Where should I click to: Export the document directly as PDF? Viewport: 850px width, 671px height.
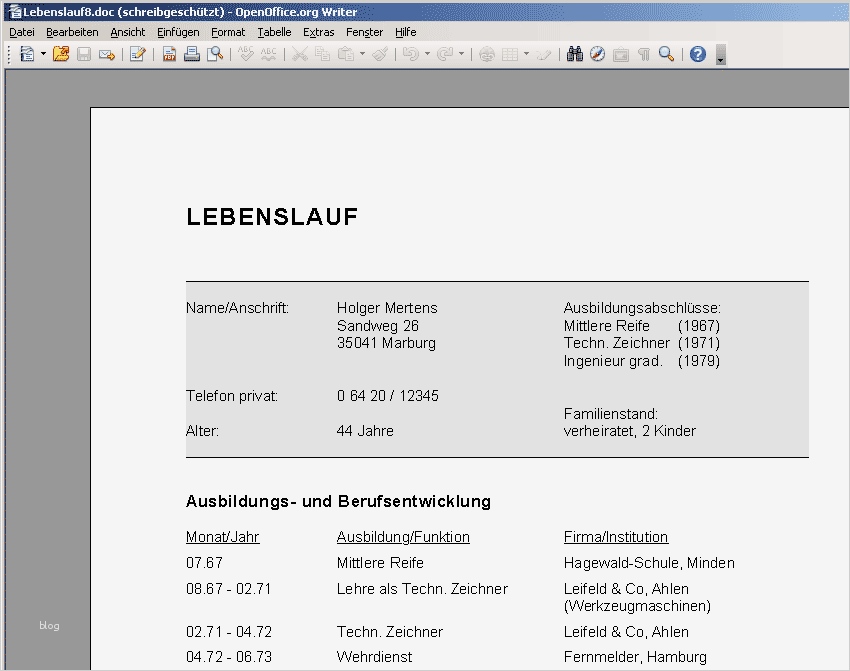[169, 53]
